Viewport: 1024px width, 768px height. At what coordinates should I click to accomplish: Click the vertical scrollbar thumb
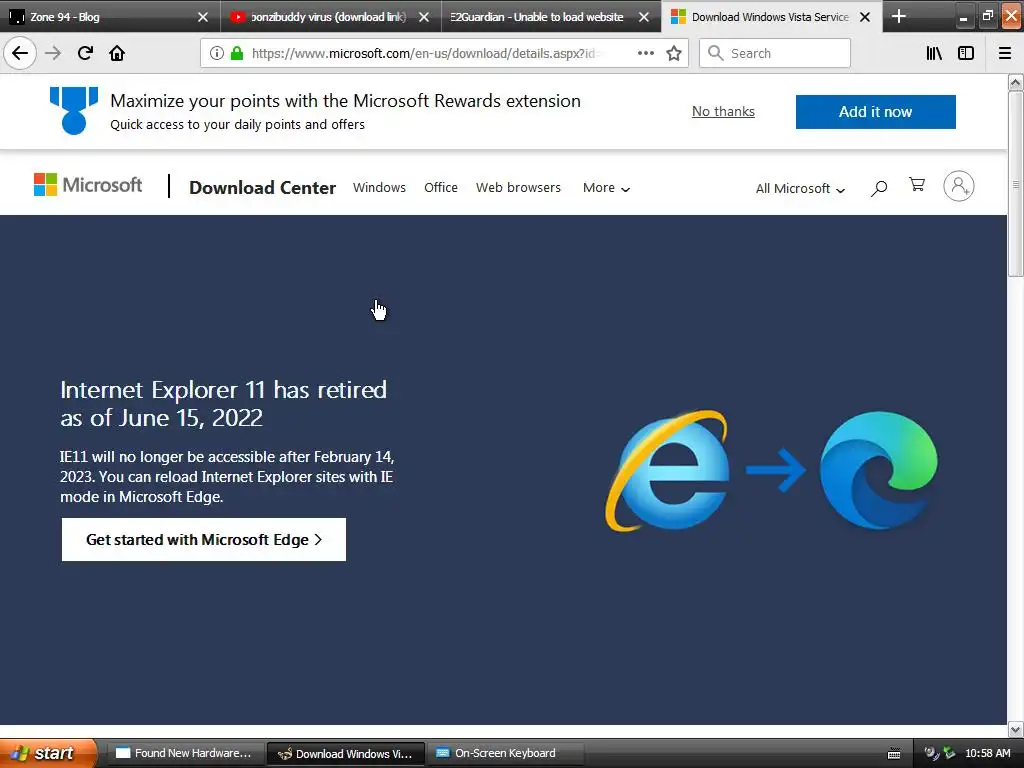coord(1015,184)
